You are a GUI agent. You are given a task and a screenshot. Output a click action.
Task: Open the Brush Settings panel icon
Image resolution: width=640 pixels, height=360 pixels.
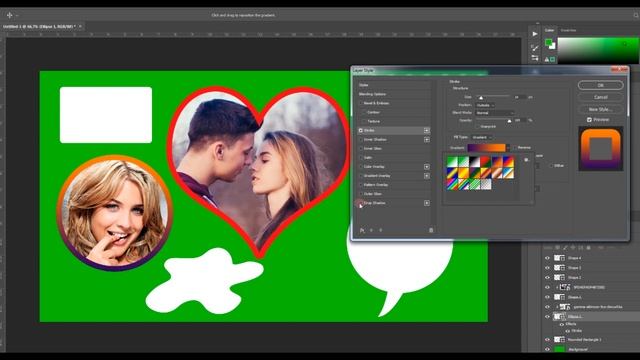click(535, 48)
